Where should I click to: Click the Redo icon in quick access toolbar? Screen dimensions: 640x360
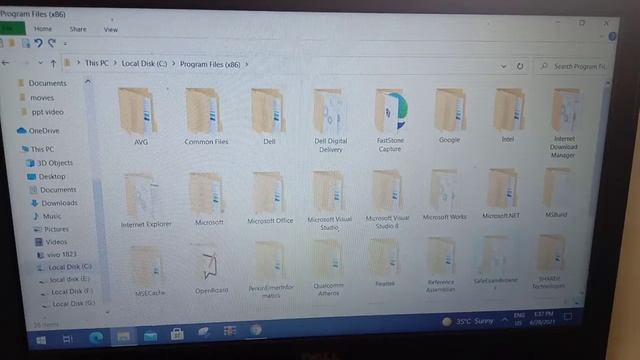[52, 43]
